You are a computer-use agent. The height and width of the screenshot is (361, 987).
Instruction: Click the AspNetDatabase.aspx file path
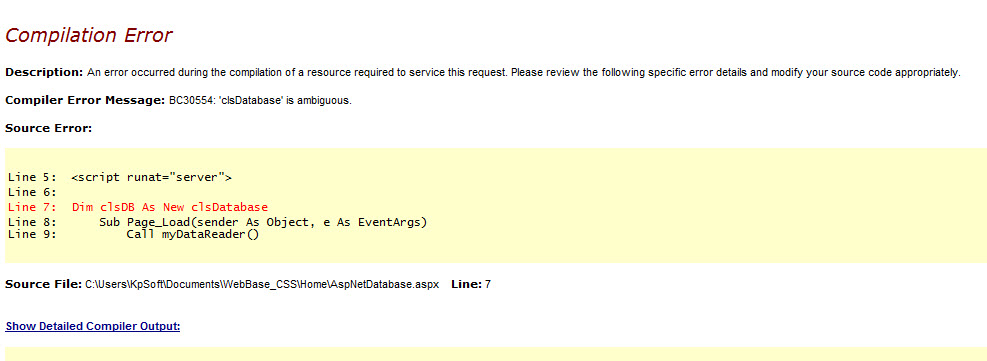(x=262, y=284)
